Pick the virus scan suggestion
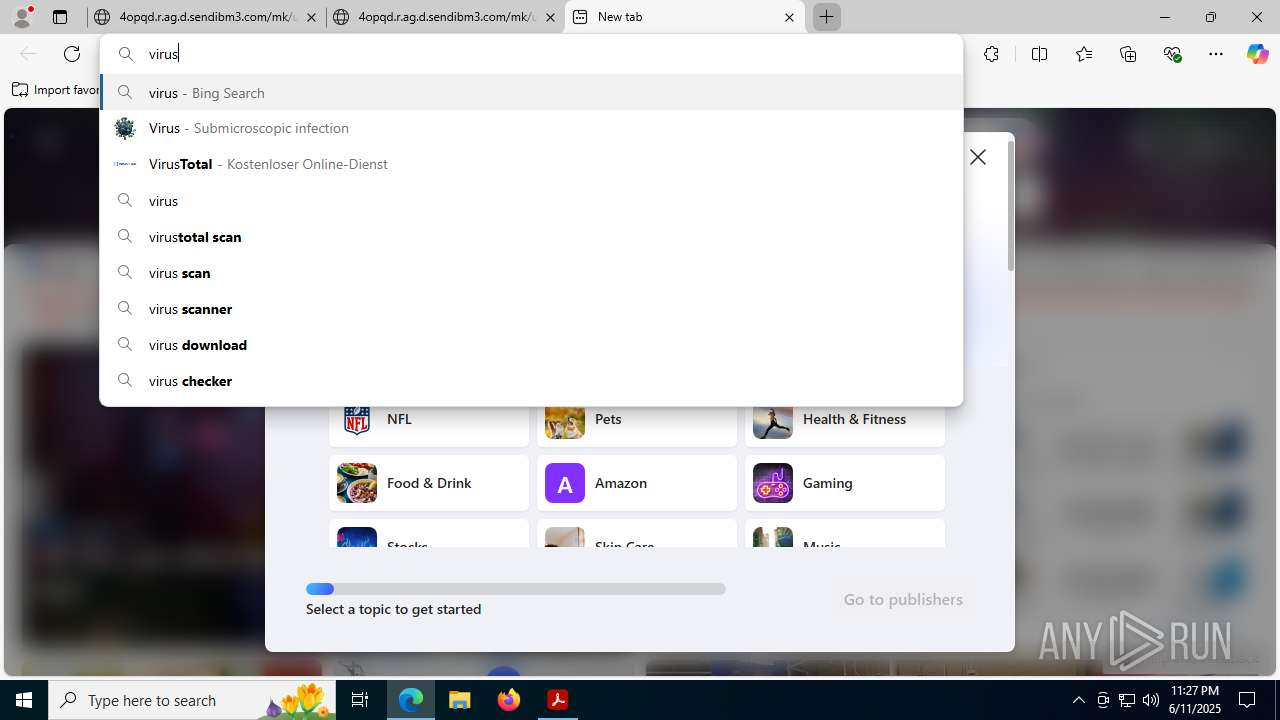 pyautogui.click(x=531, y=273)
